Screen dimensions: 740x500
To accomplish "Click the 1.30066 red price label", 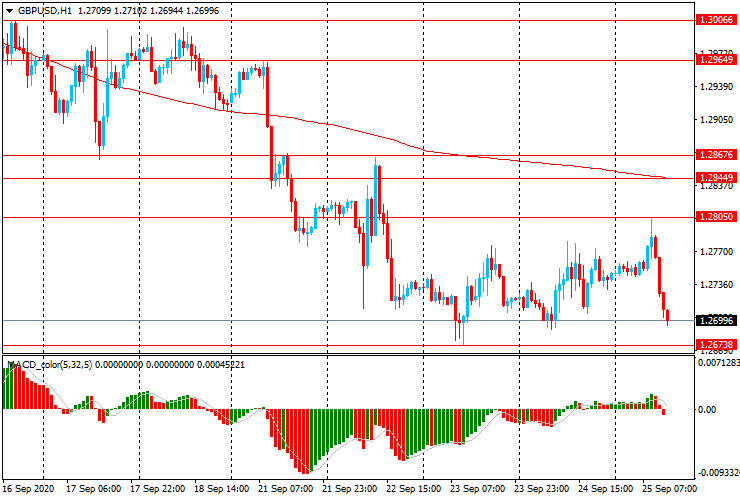I will pyautogui.click(x=716, y=20).
